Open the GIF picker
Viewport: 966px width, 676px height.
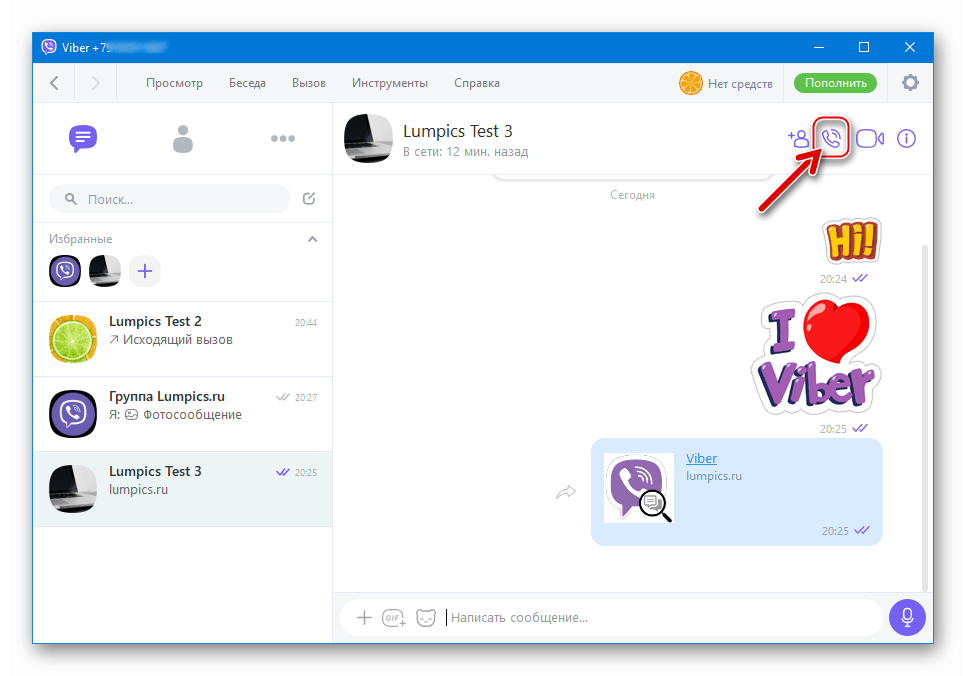pos(394,617)
